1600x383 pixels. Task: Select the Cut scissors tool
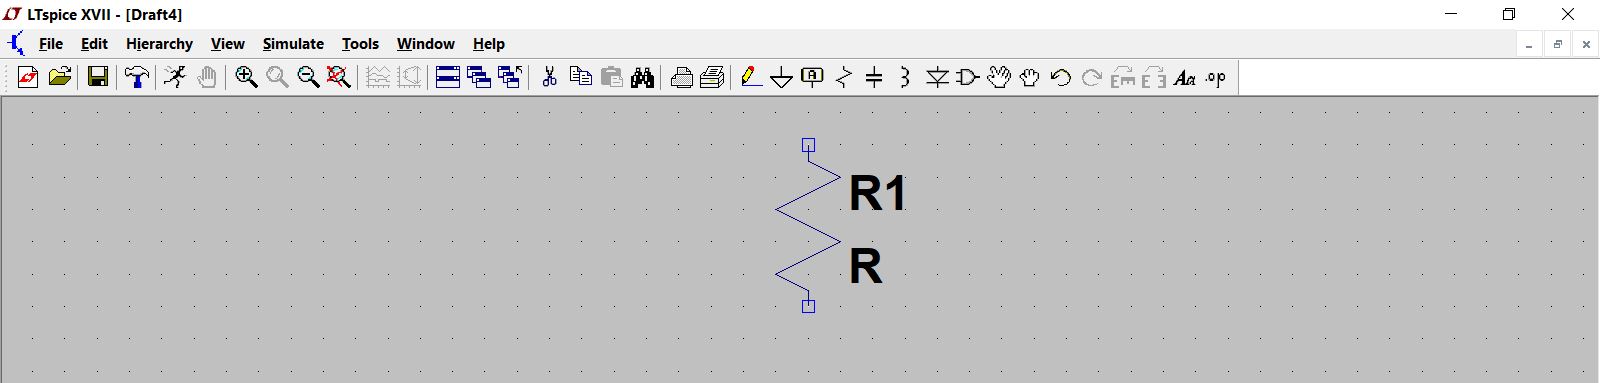coord(549,77)
